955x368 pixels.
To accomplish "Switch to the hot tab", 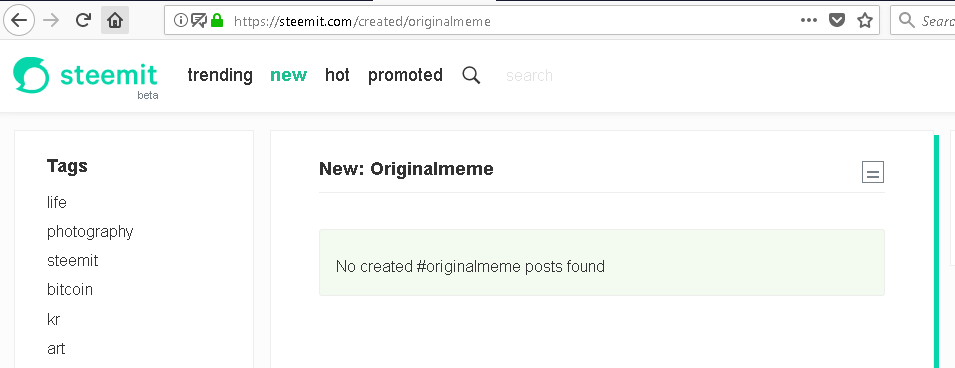I will (337, 75).
